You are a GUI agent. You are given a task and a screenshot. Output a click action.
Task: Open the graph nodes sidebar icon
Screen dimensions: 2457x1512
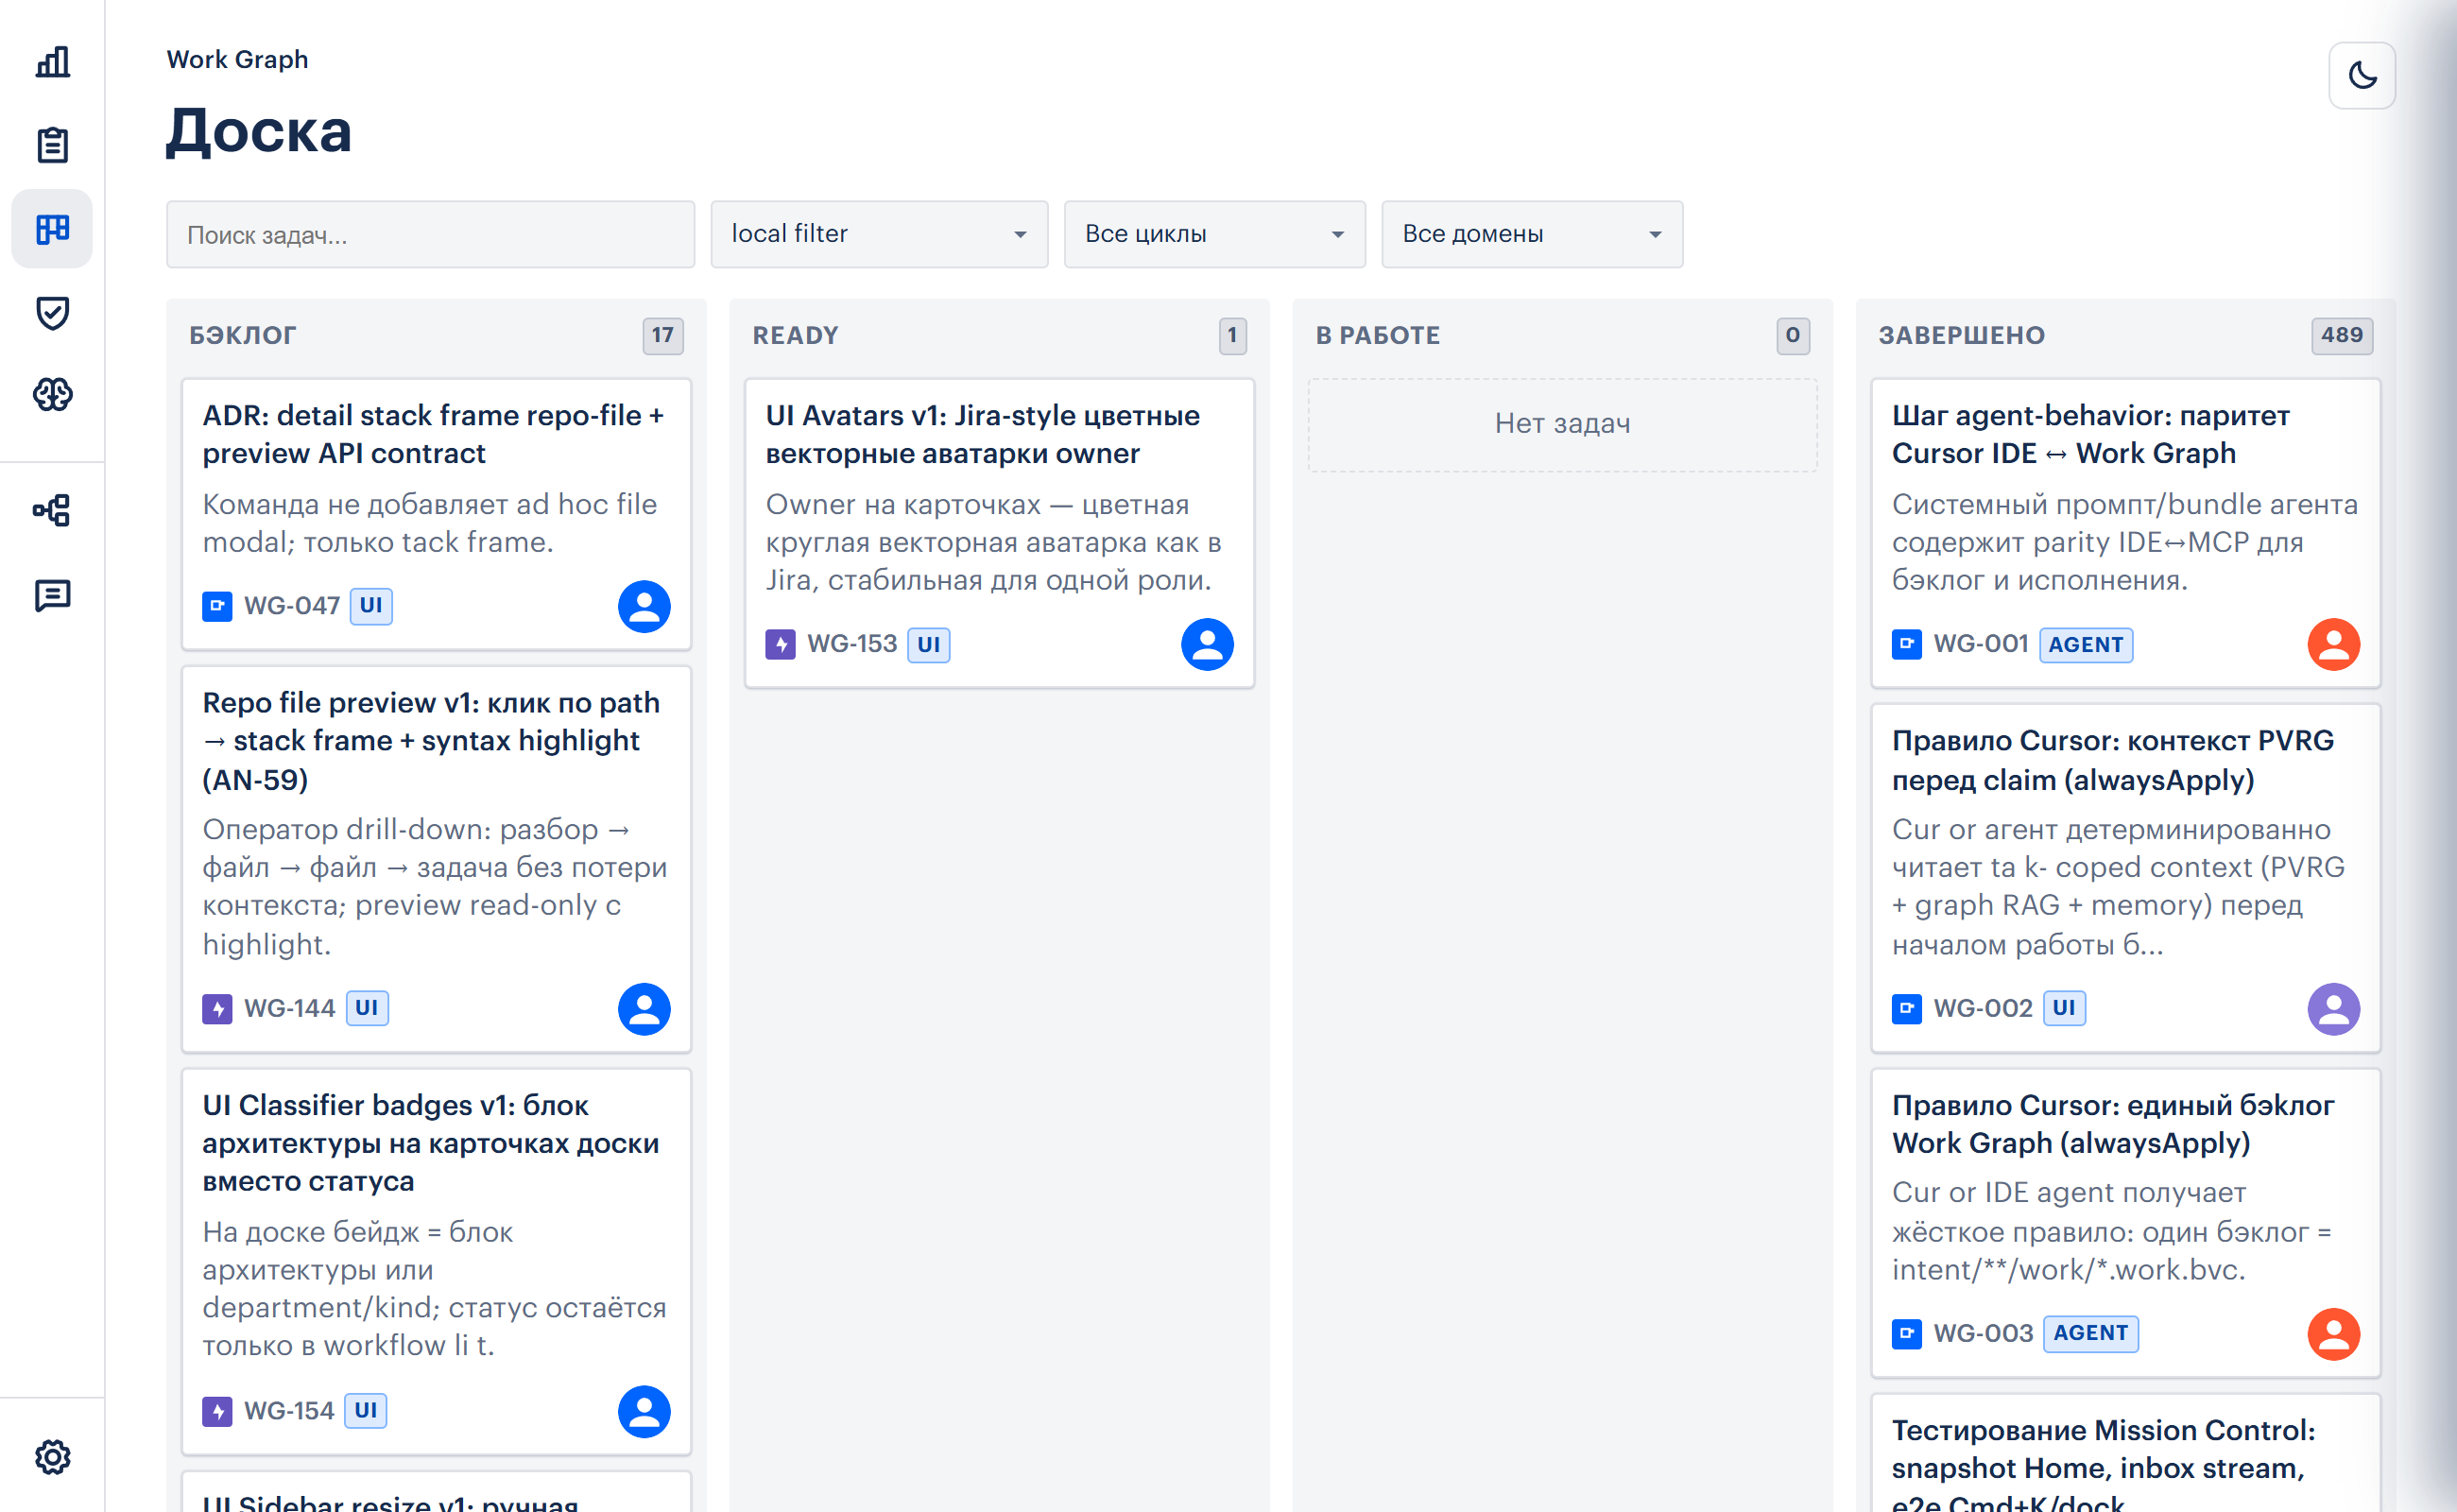[x=52, y=511]
